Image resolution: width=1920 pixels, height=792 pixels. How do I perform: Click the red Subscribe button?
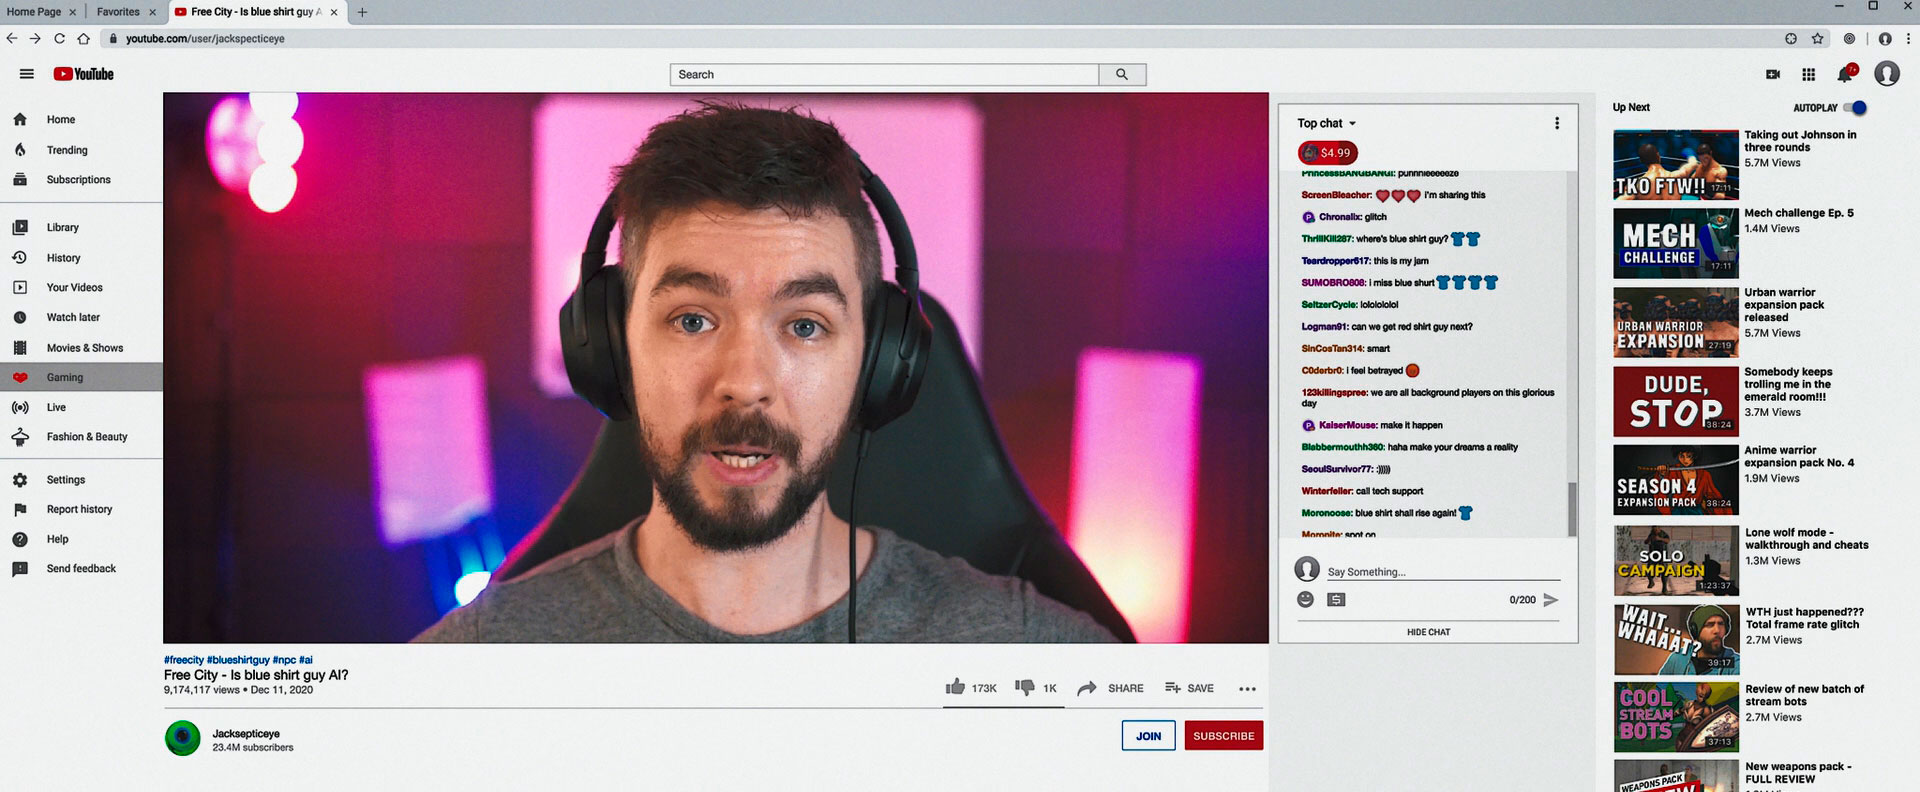click(x=1223, y=736)
